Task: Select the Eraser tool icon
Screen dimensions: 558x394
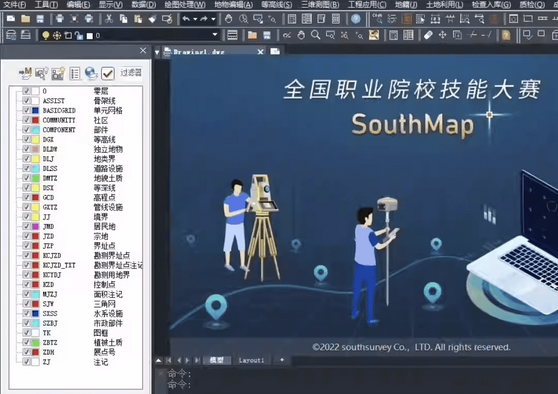Action: (428, 35)
